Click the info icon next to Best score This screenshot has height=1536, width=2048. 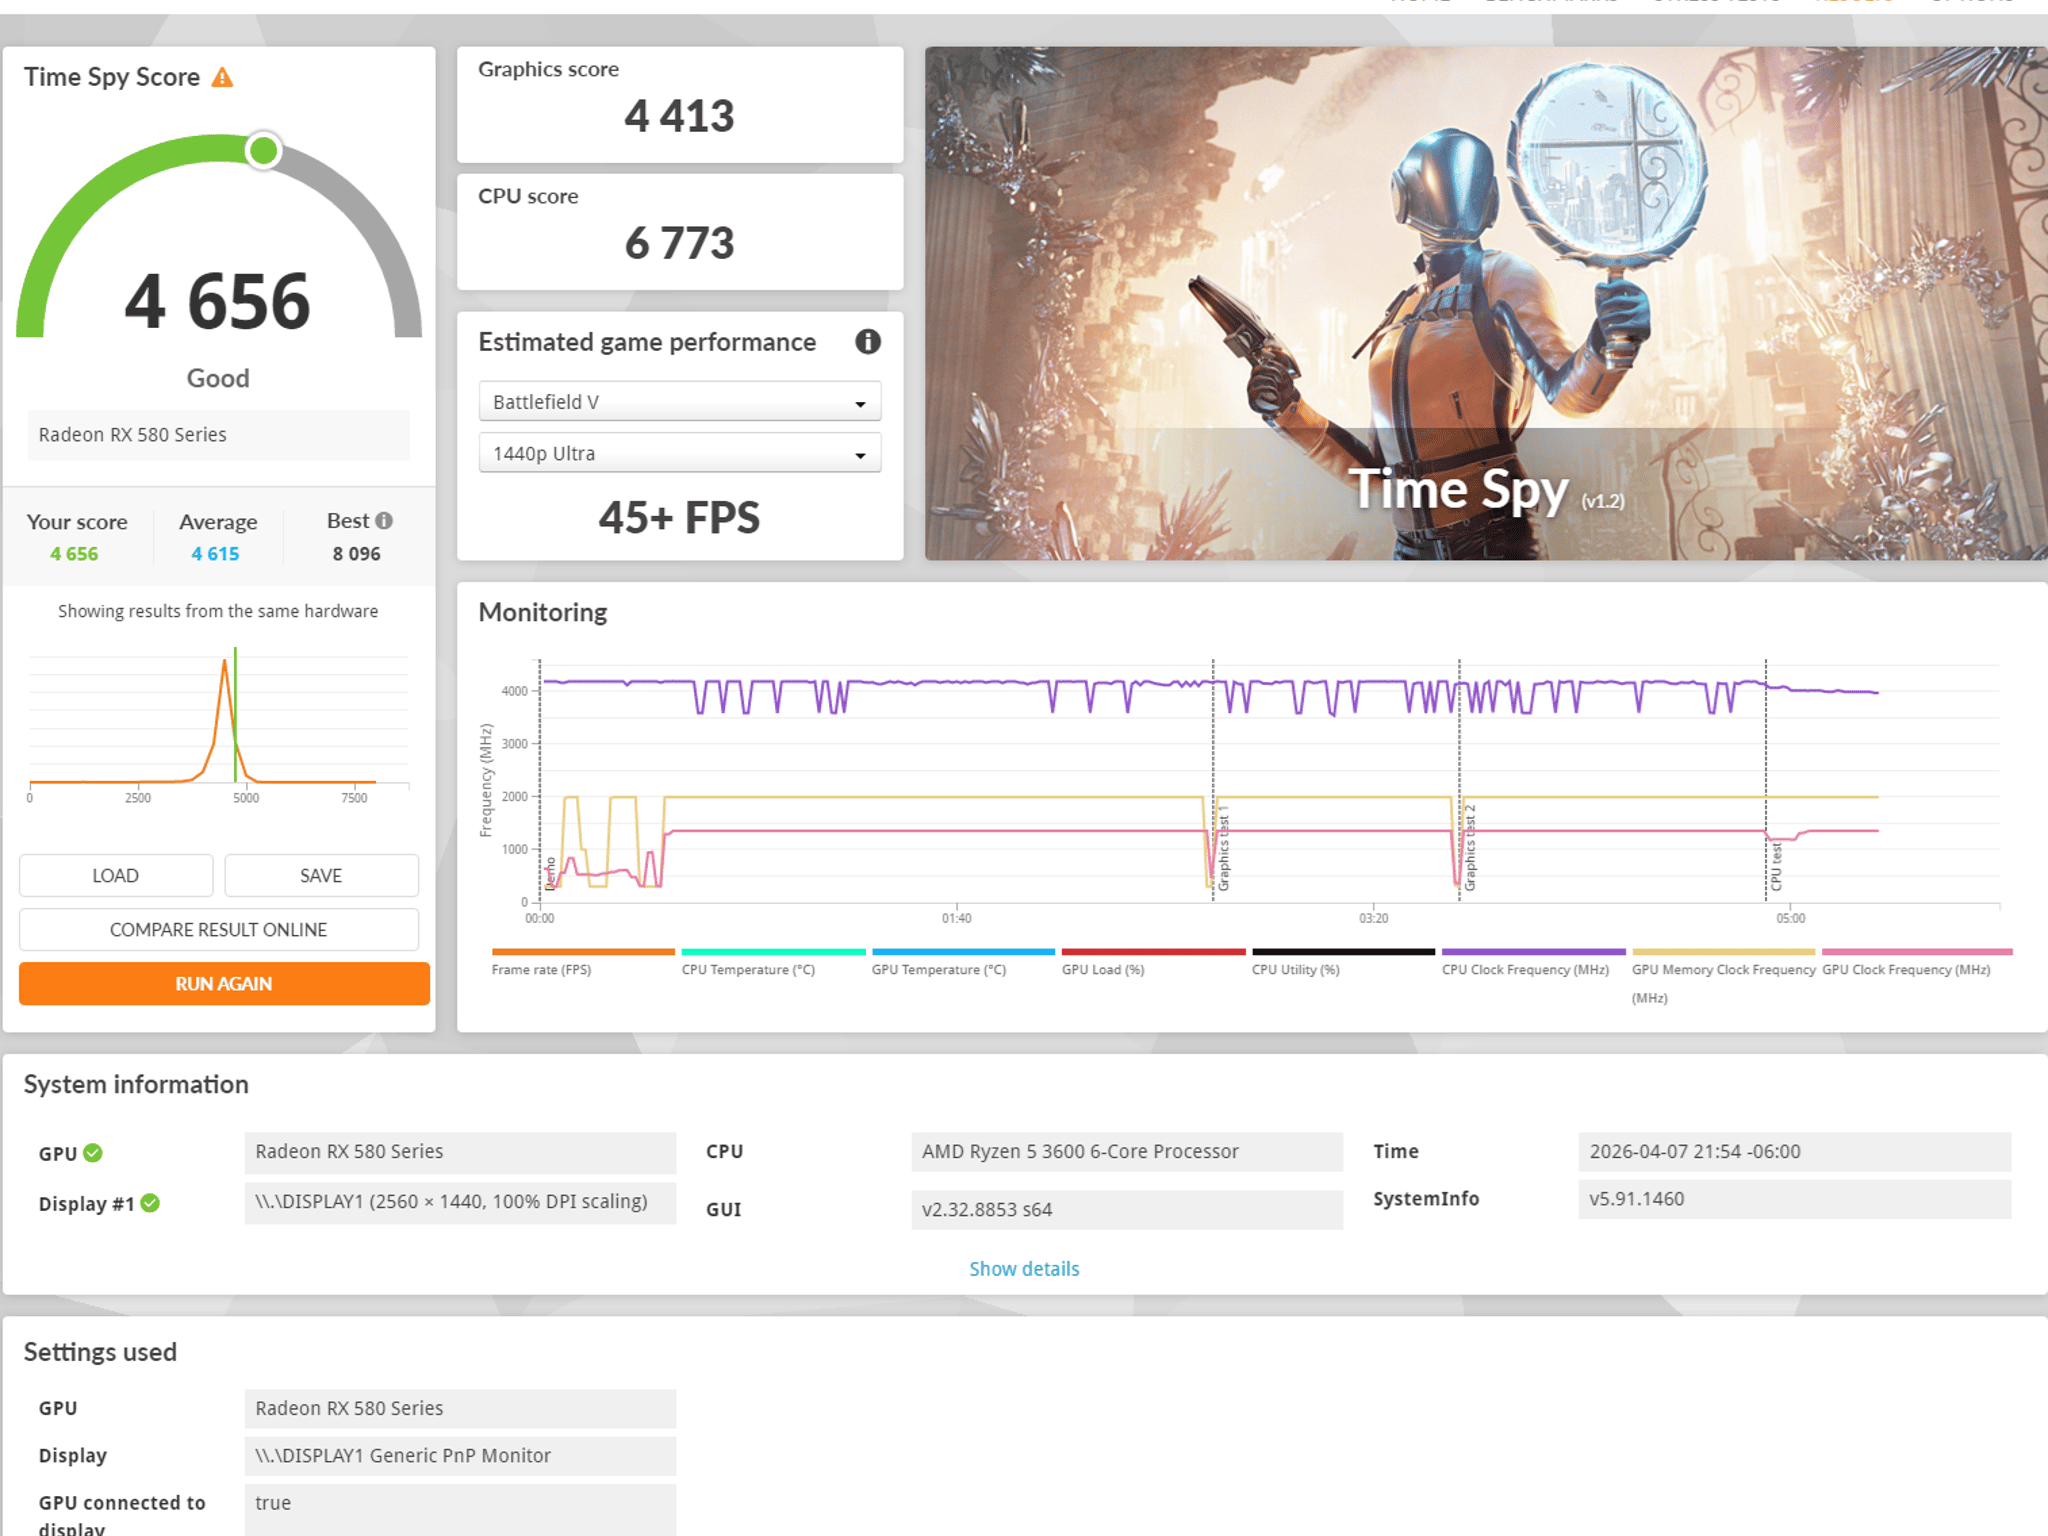point(384,521)
